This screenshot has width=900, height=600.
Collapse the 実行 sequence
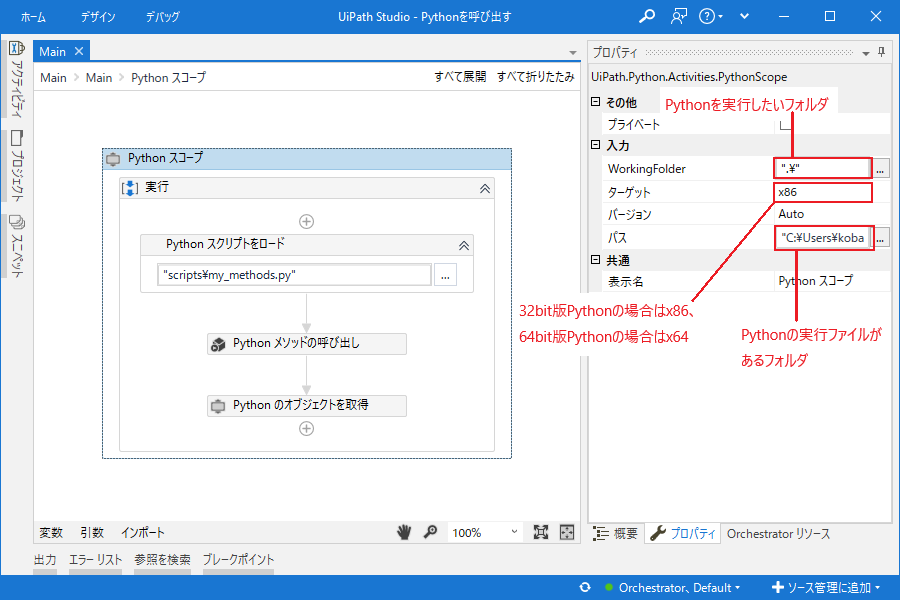click(x=485, y=188)
